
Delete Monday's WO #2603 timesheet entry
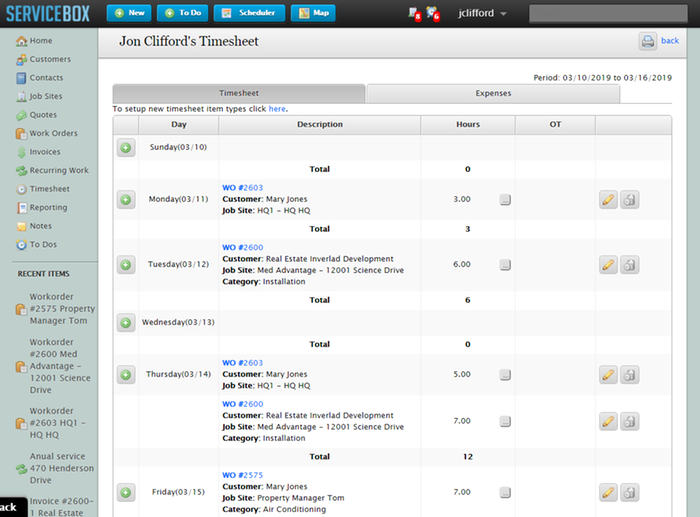[x=629, y=200]
